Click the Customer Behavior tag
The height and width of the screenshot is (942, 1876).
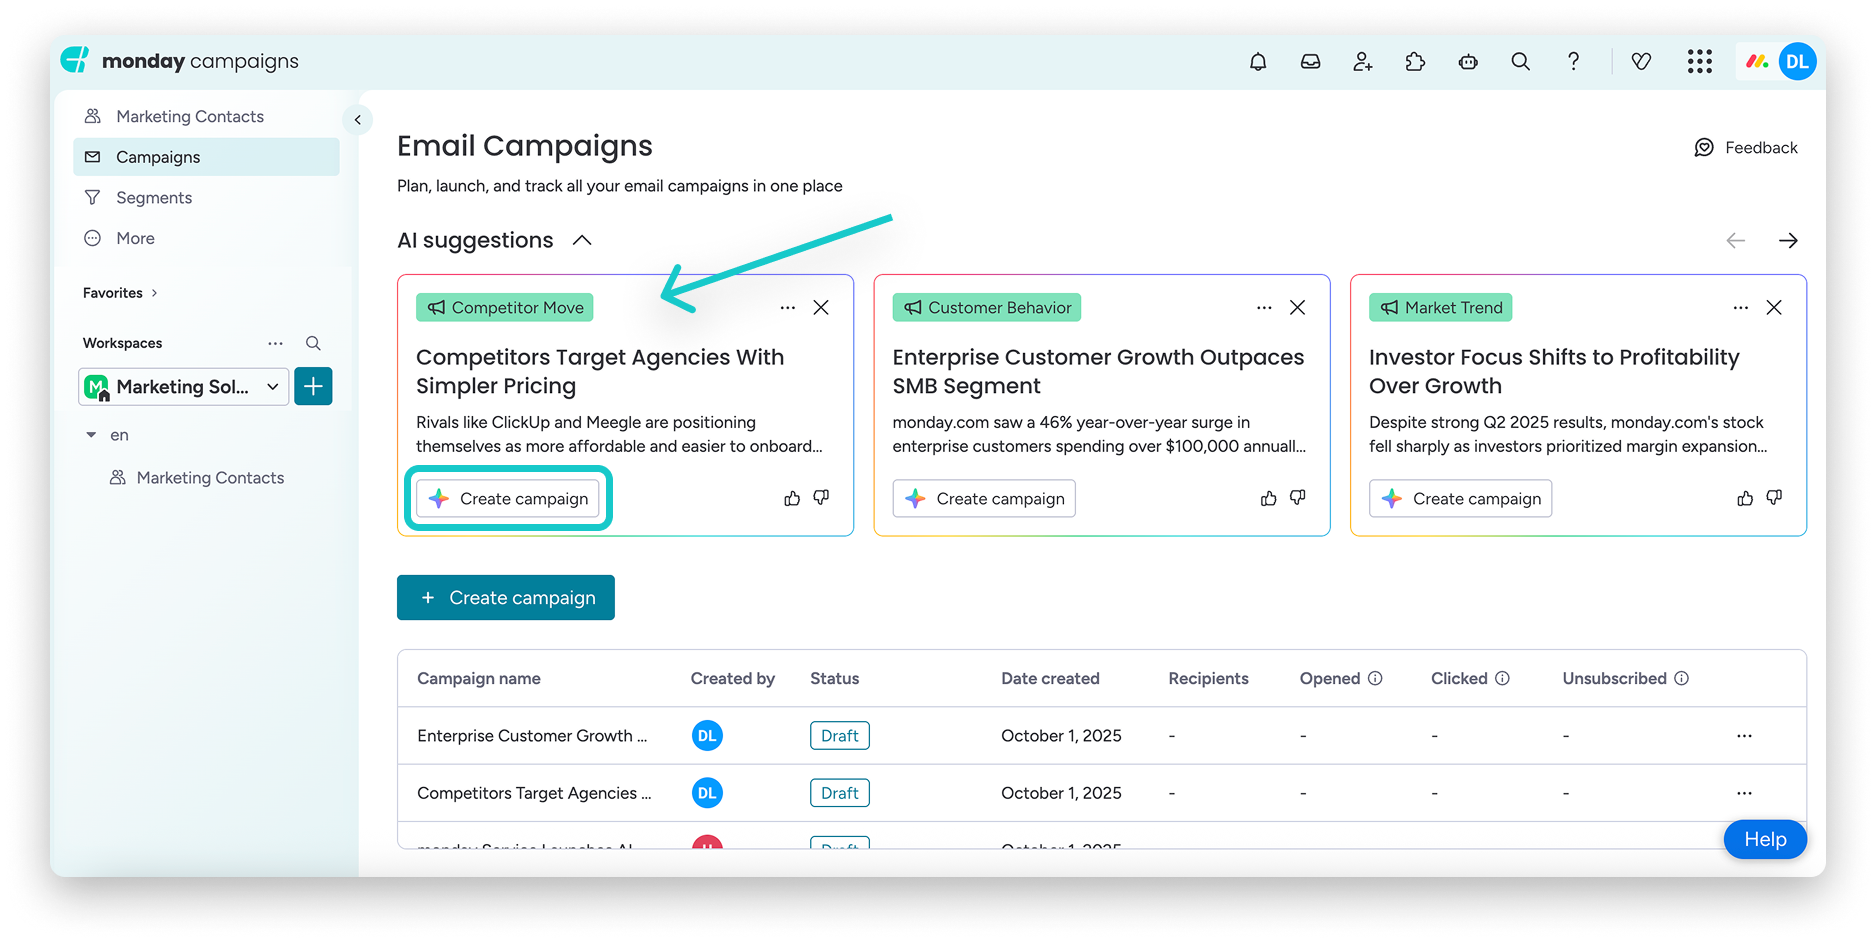(987, 308)
